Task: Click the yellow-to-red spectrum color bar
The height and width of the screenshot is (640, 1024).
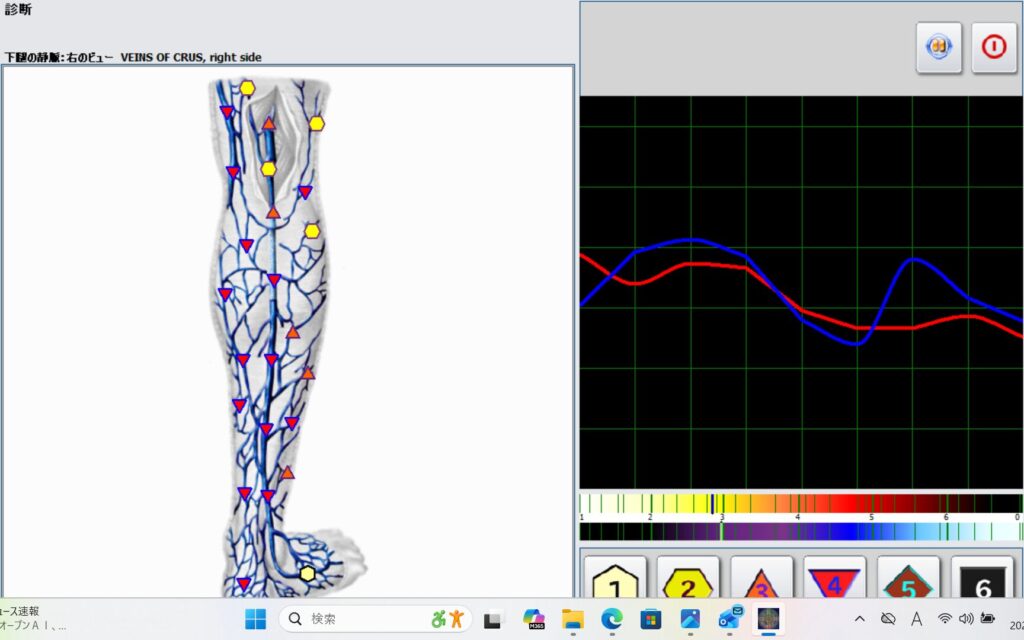Action: [x=800, y=503]
